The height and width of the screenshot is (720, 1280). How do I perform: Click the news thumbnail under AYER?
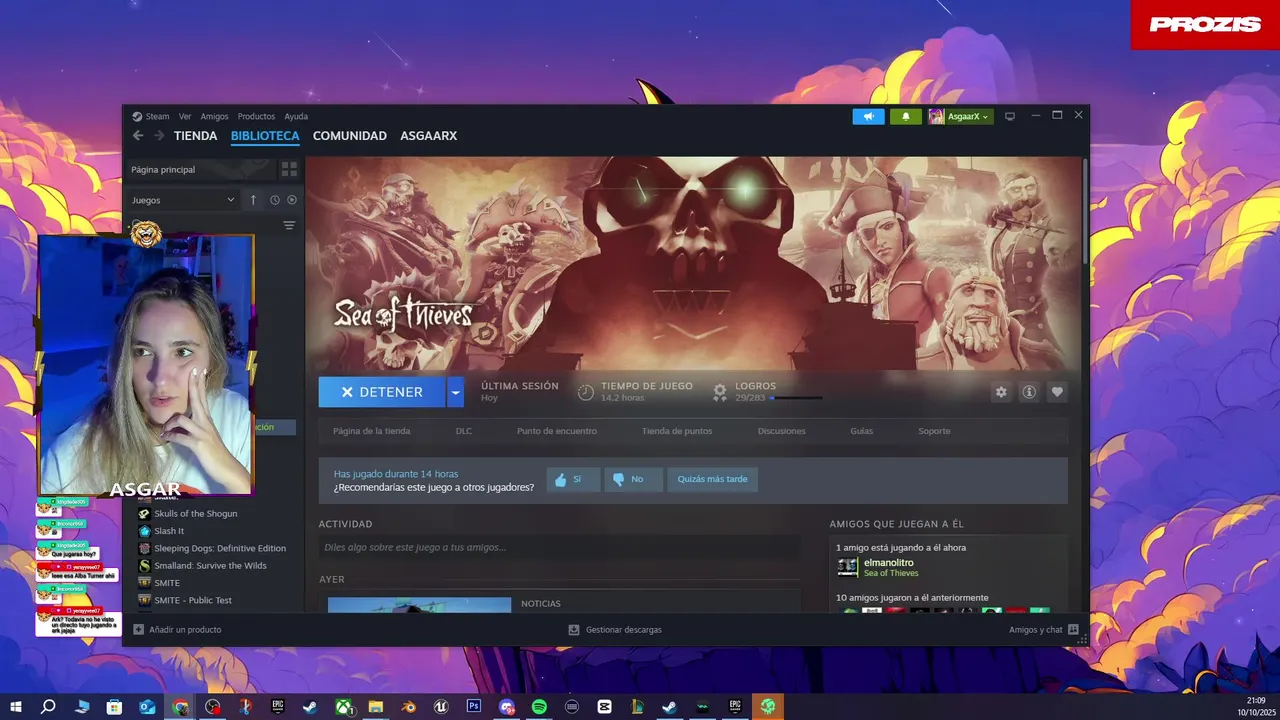(419, 605)
